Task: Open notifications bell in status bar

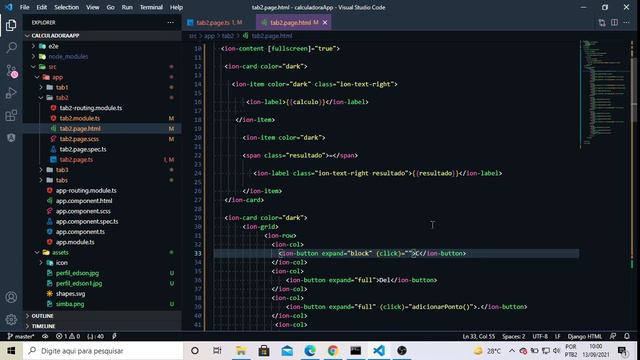Action: [627, 336]
